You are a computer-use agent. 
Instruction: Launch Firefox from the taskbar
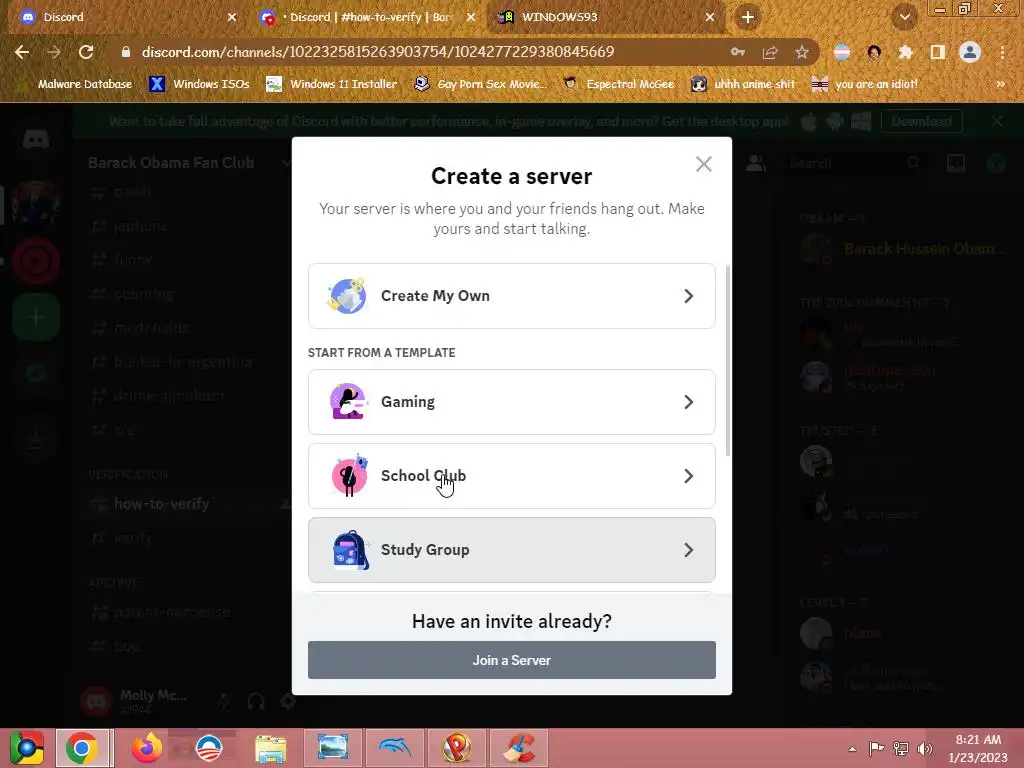(x=146, y=748)
